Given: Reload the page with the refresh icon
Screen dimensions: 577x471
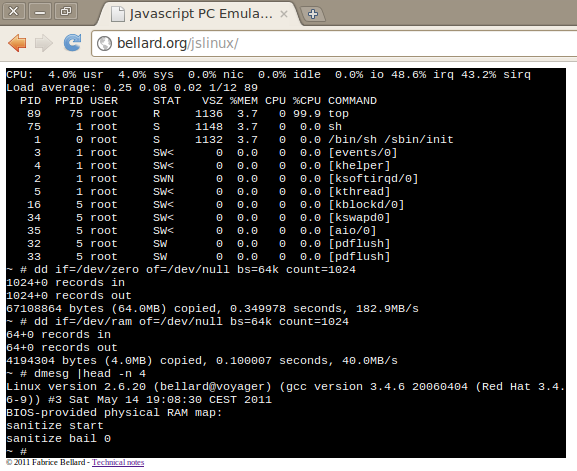Looking at the screenshot, I should pos(72,43).
